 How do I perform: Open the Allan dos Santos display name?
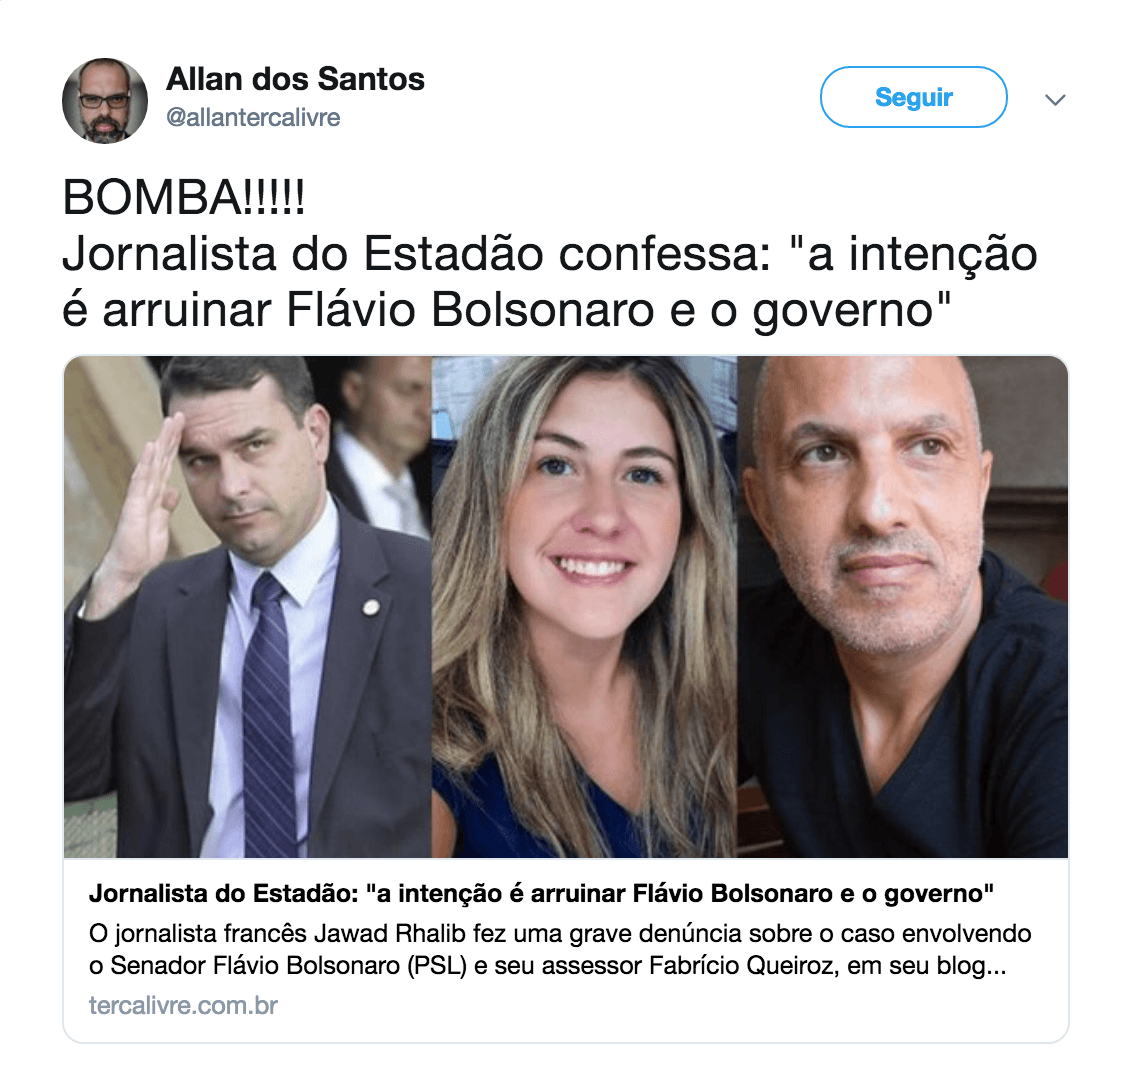tap(295, 79)
